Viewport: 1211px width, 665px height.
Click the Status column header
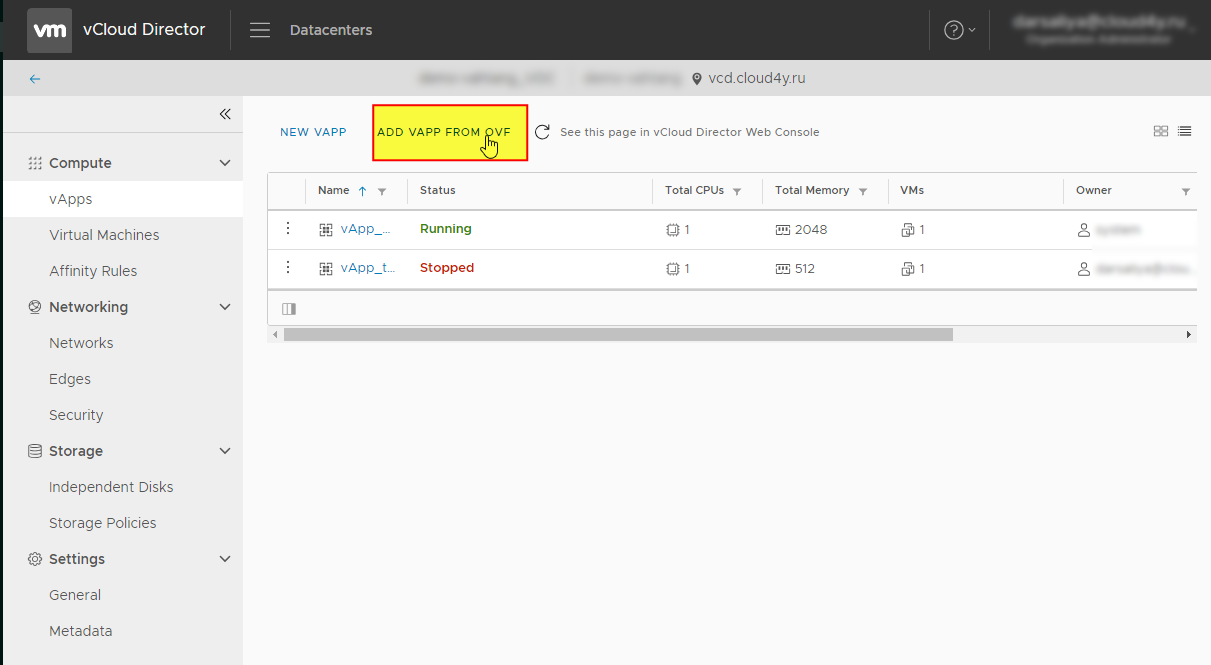(x=438, y=190)
